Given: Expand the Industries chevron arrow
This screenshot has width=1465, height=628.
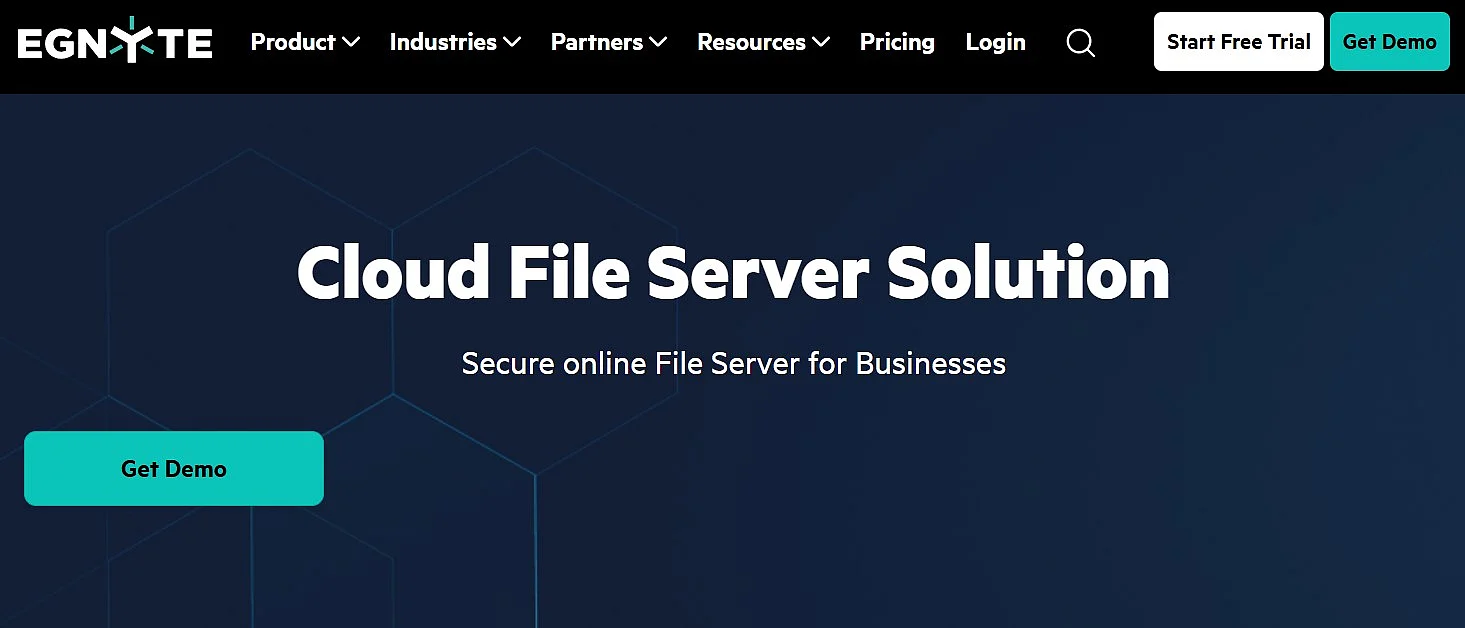Looking at the screenshot, I should tap(511, 43).
